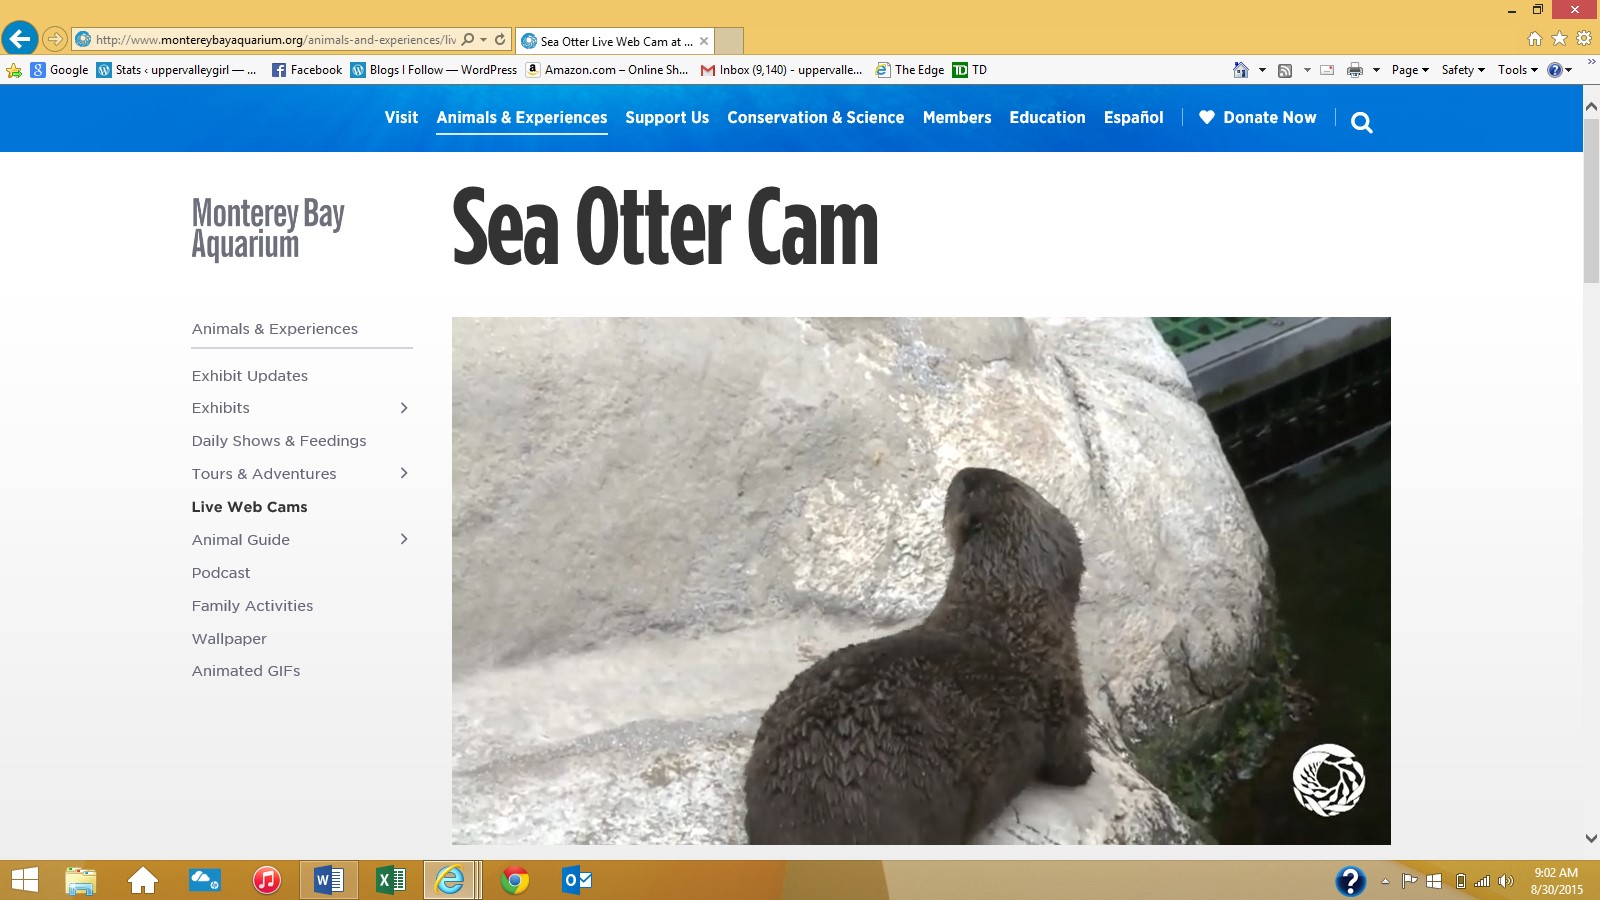Screen dimensions: 1600x900
Task: Click the sea otter live video
Action: [x=920, y=580]
